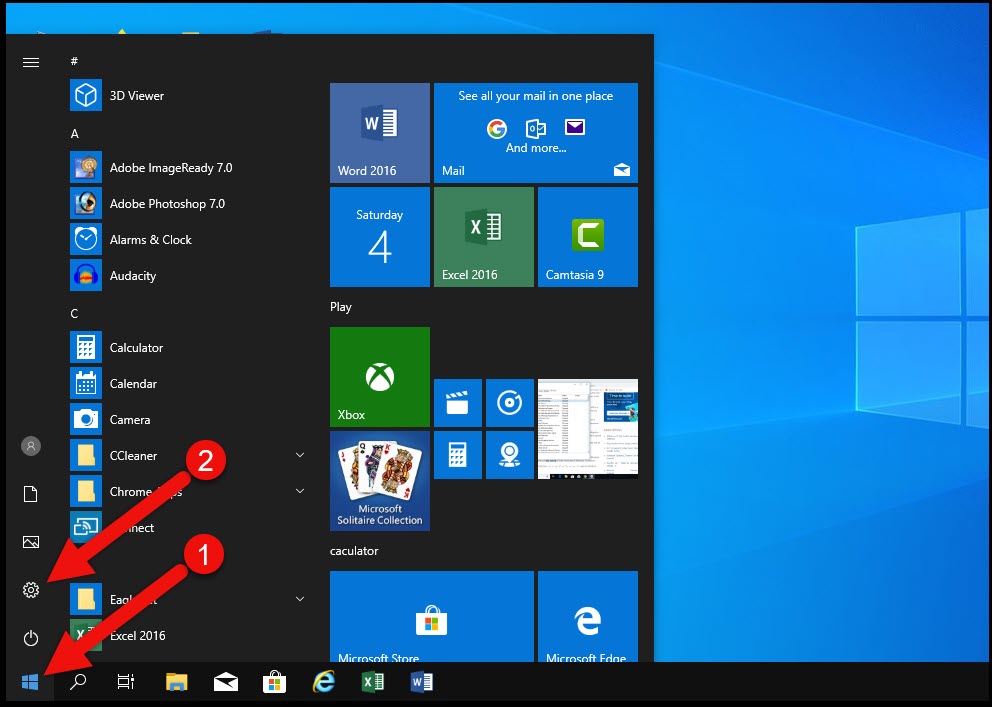Expand the CCleaner folder chevron

click(298, 455)
